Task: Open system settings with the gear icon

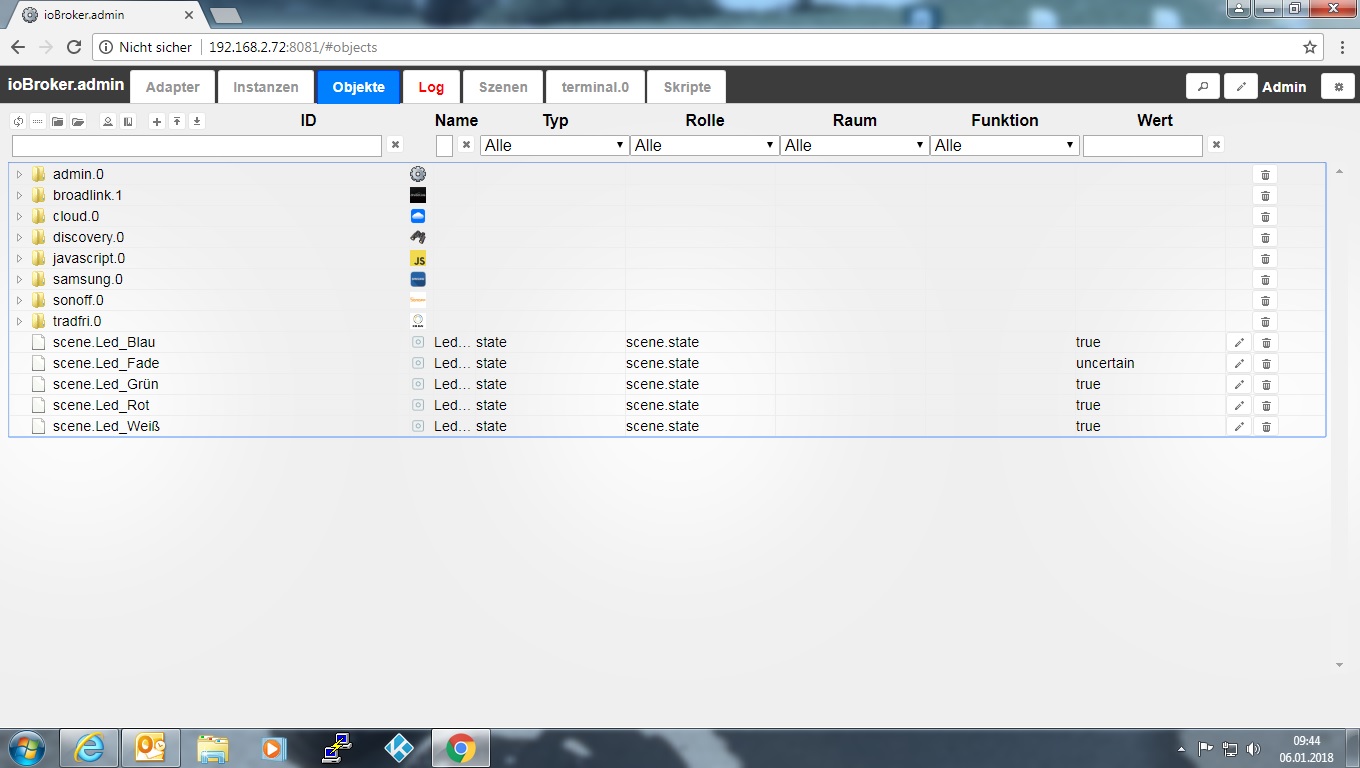Action: (x=1338, y=87)
